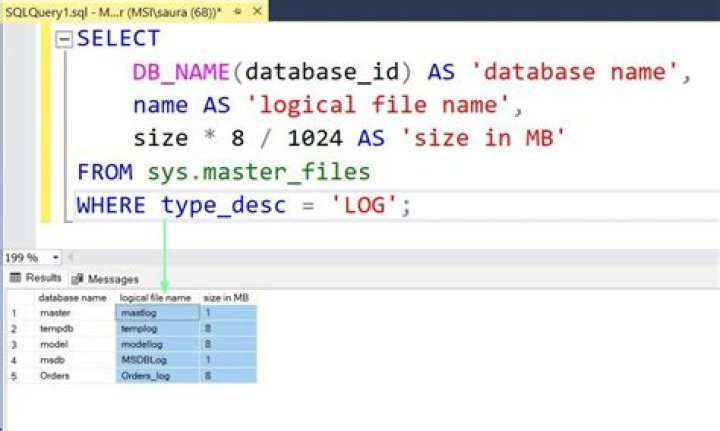Click the editor horizontal scrollbar left arrow
The width and height of the screenshot is (720, 431).
(70, 257)
